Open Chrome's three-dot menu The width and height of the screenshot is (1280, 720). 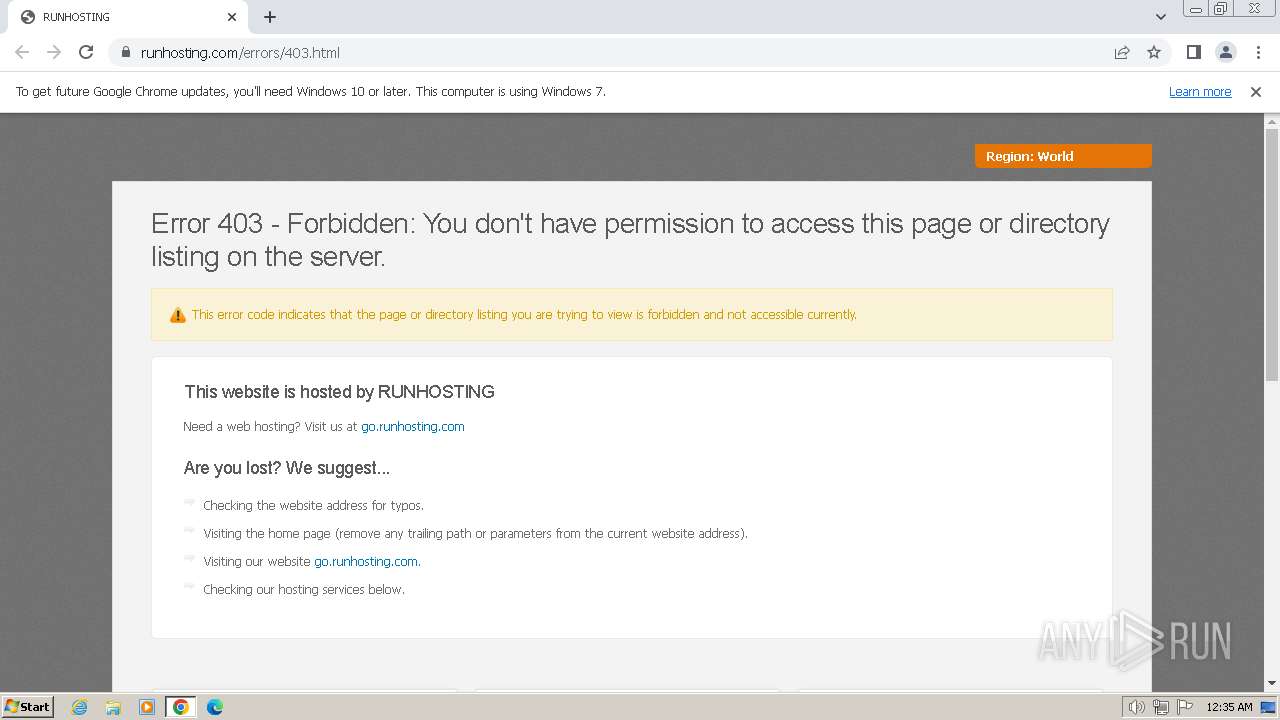(x=1258, y=52)
